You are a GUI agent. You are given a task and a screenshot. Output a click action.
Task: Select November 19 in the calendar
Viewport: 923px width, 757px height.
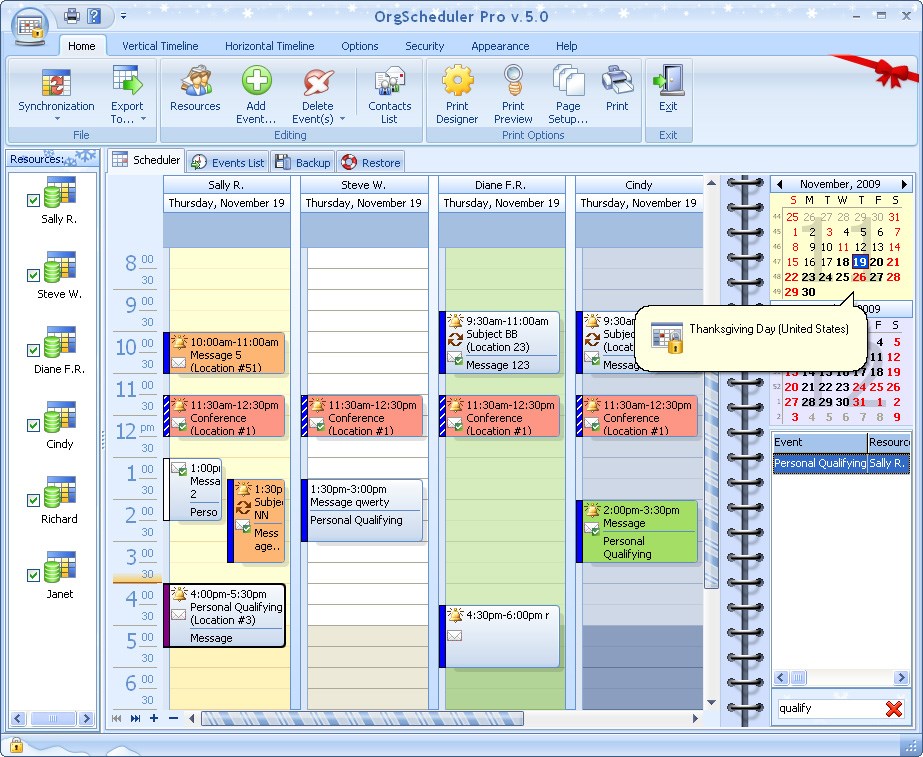[860, 262]
